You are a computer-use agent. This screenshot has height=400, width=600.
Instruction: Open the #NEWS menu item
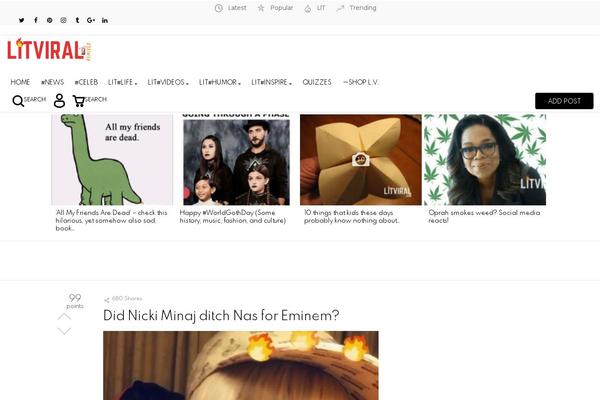coord(52,82)
